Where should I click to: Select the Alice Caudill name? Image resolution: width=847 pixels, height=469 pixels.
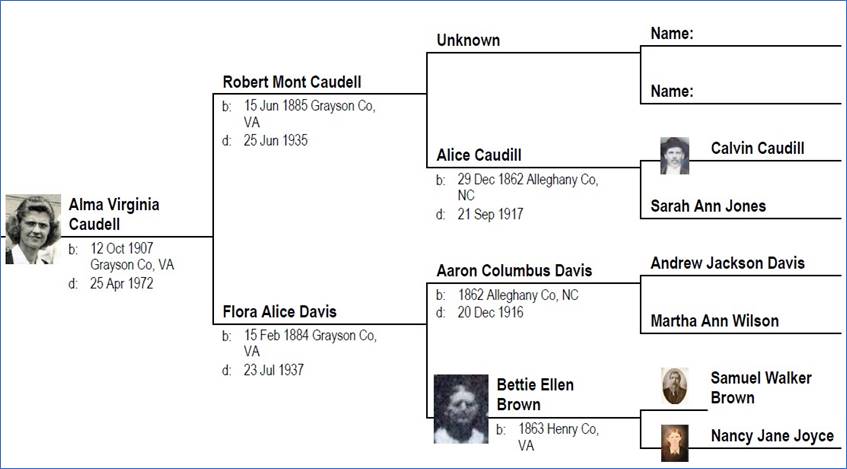[x=479, y=156]
